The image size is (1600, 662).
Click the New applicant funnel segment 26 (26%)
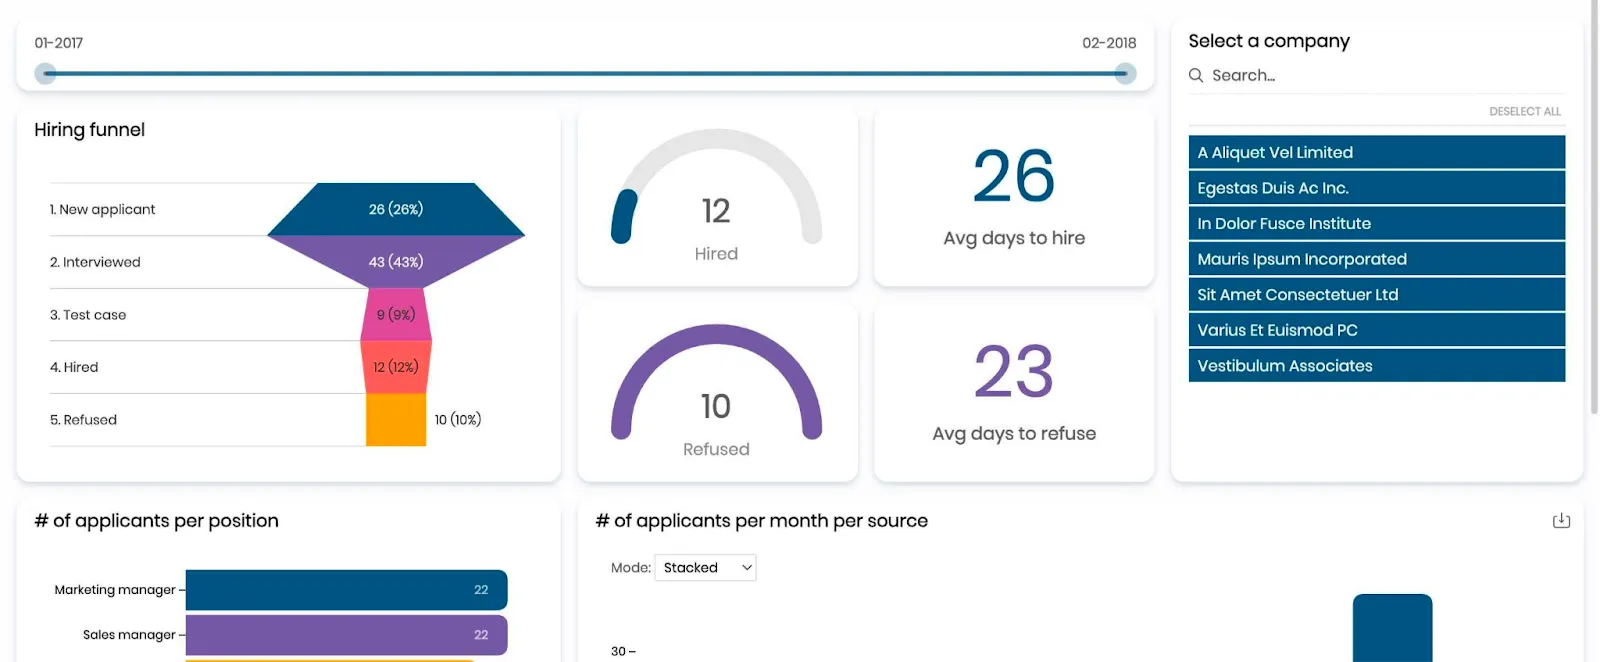coord(396,209)
